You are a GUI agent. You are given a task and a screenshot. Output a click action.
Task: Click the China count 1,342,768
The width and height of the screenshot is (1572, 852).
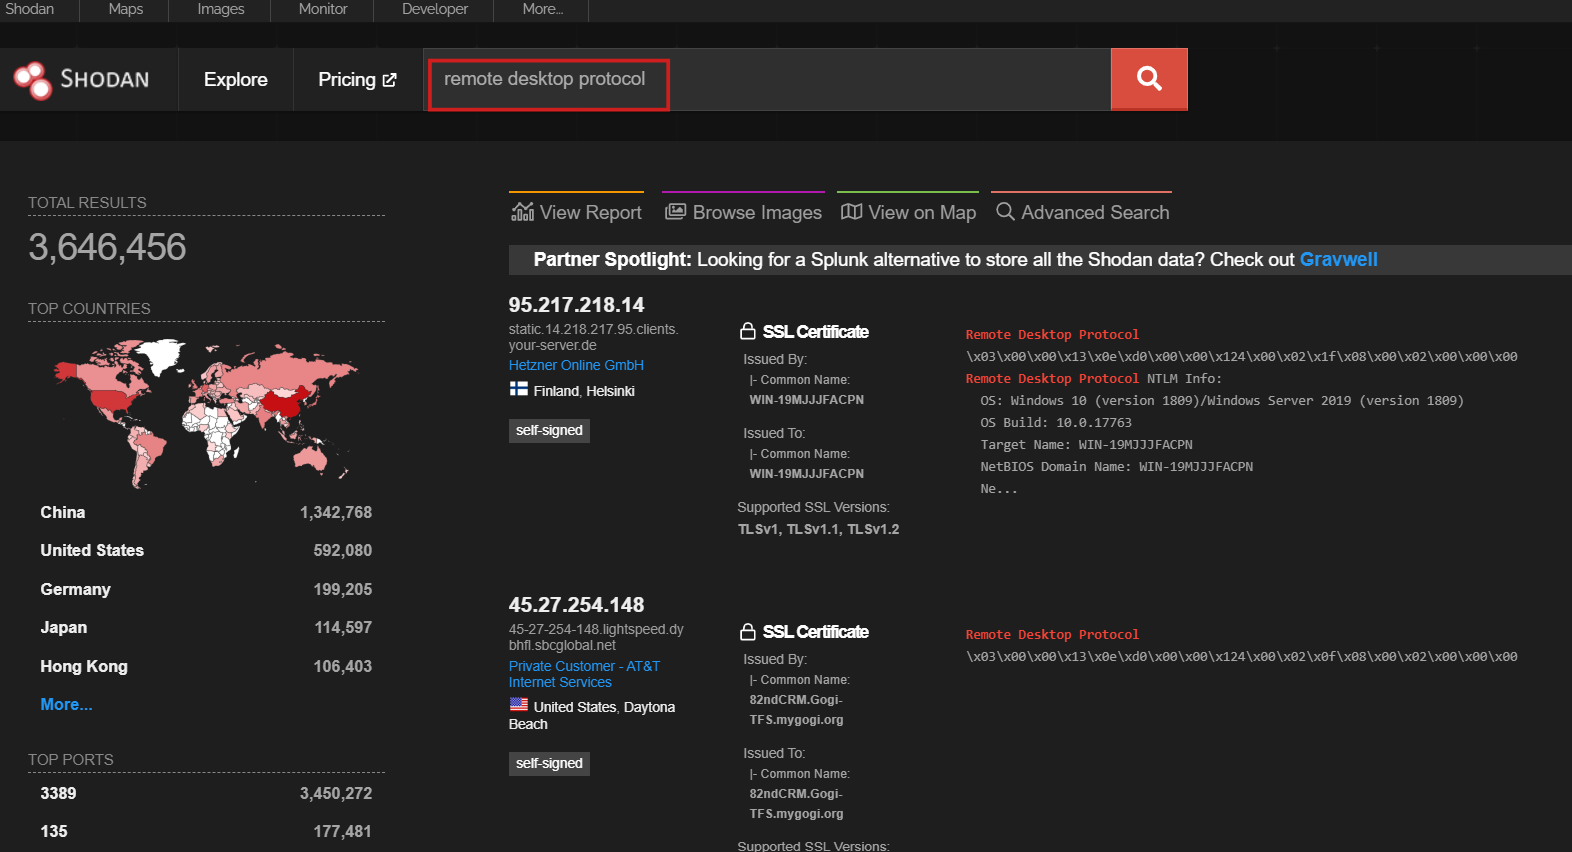[336, 512]
